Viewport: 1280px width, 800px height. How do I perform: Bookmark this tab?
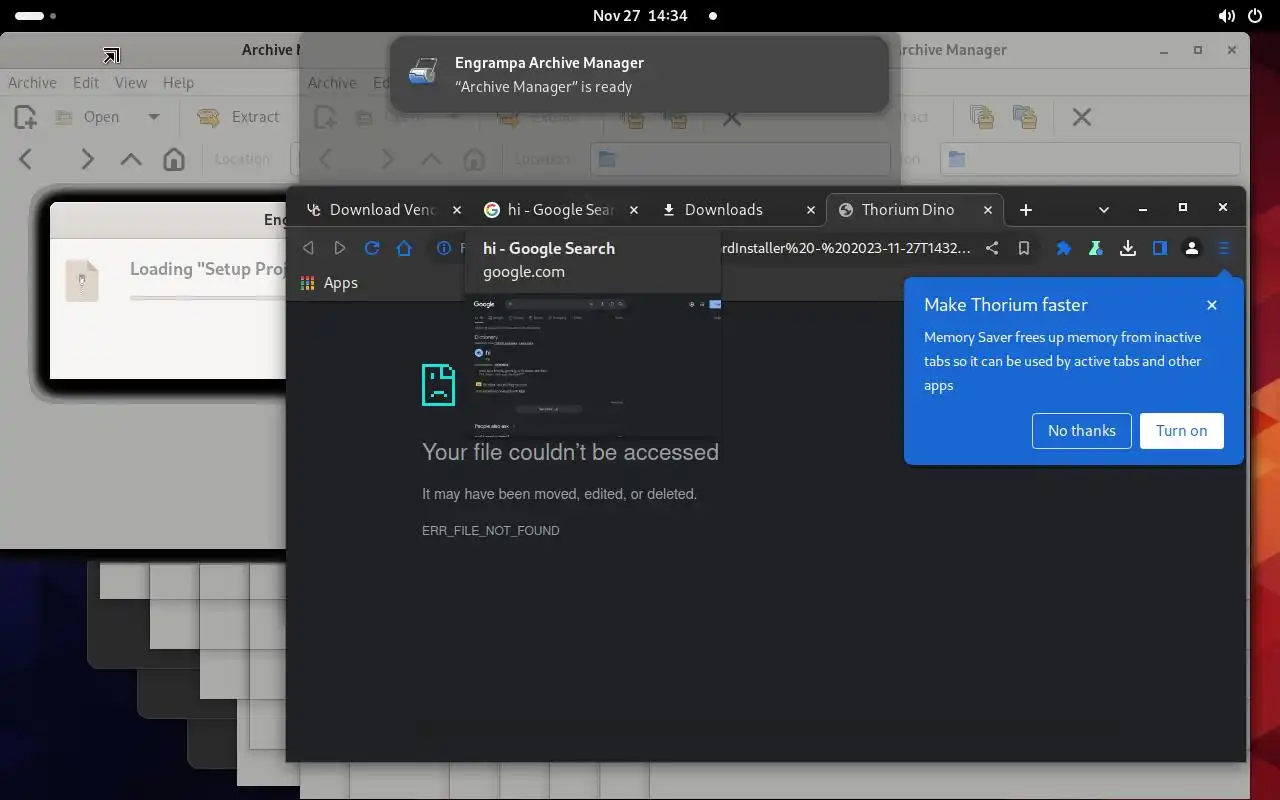click(x=1024, y=248)
